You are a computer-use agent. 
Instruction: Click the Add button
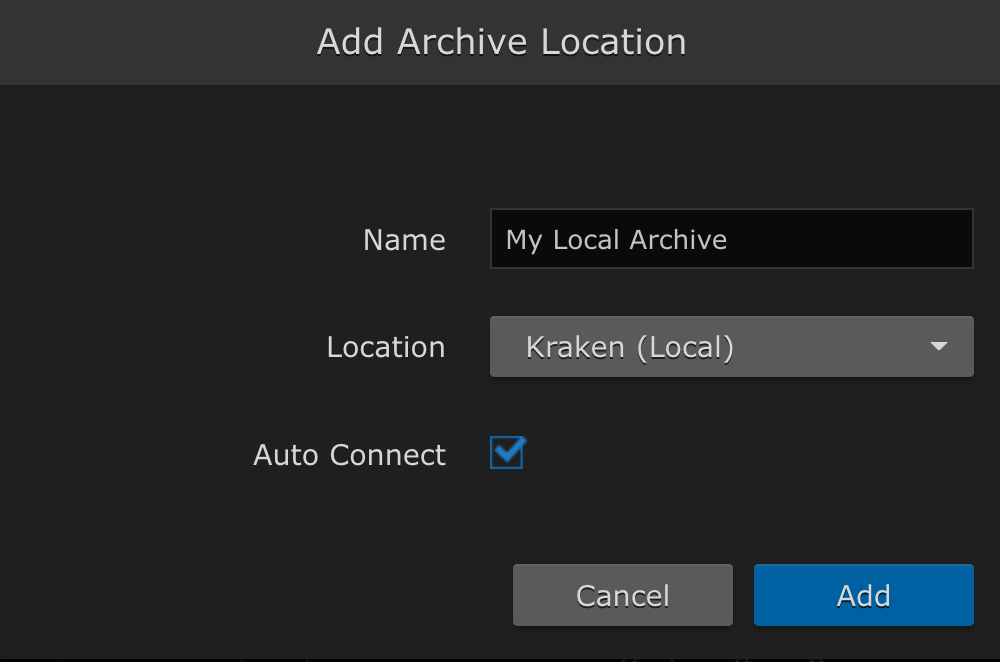click(863, 596)
